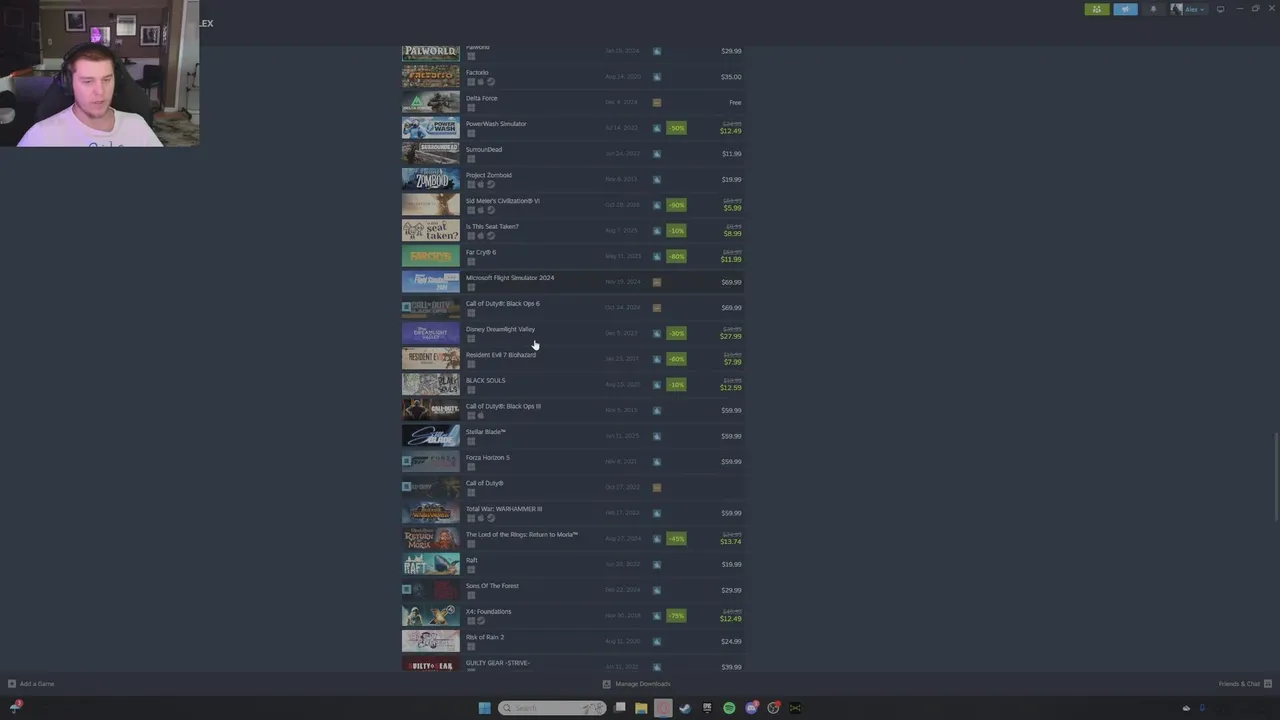Click review icon for Stellar Blade
This screenshot has width=1280, height=720.
[x=657, y=436]
